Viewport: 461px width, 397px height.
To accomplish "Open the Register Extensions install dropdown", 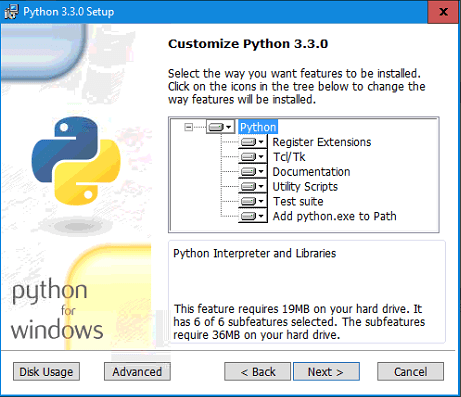I will [253, 142].
